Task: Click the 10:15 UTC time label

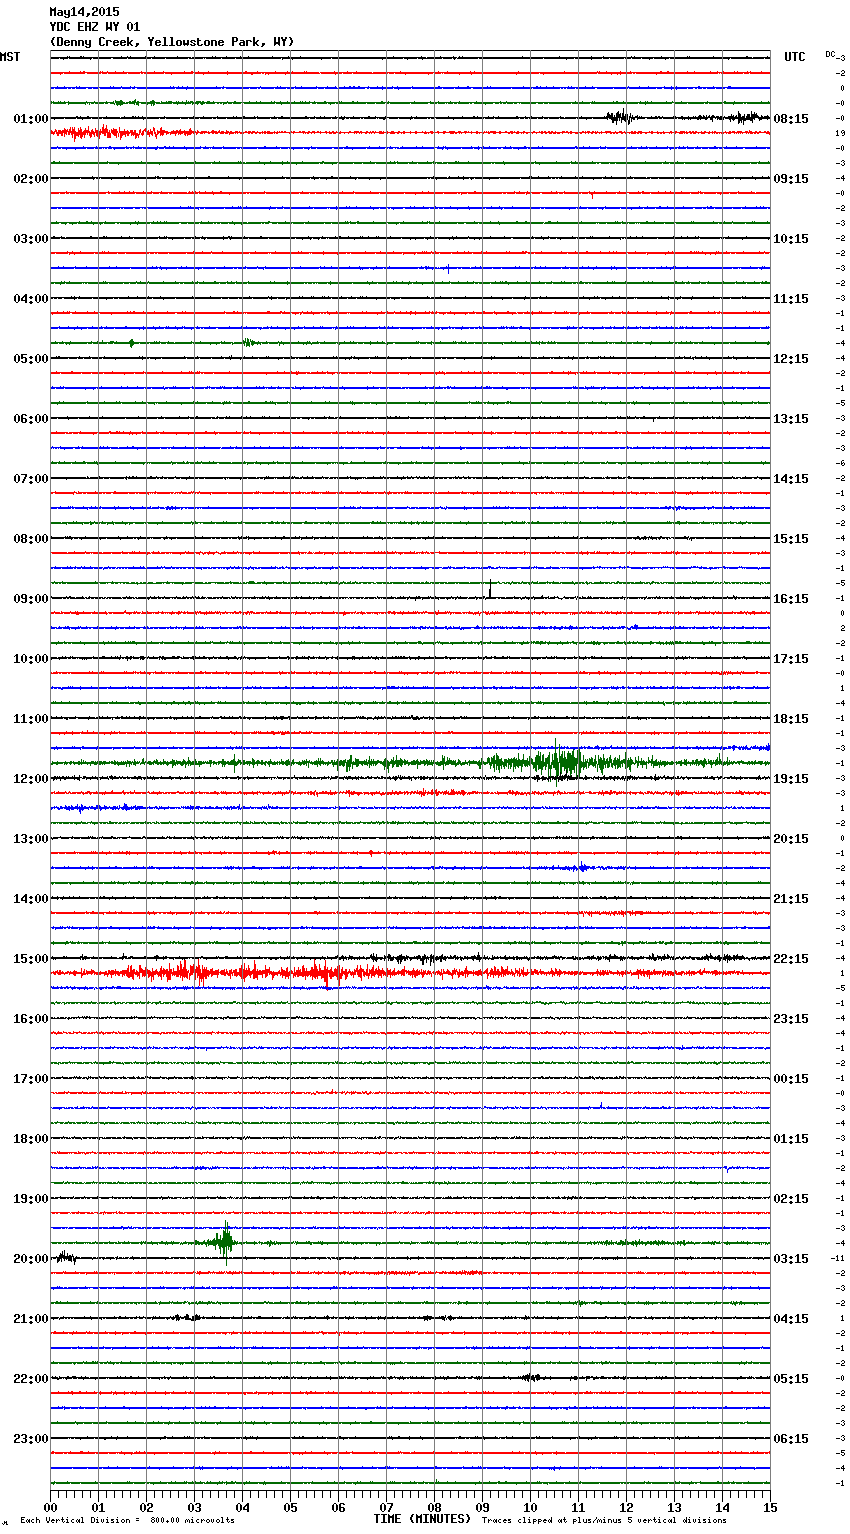Action: point(791,239)
